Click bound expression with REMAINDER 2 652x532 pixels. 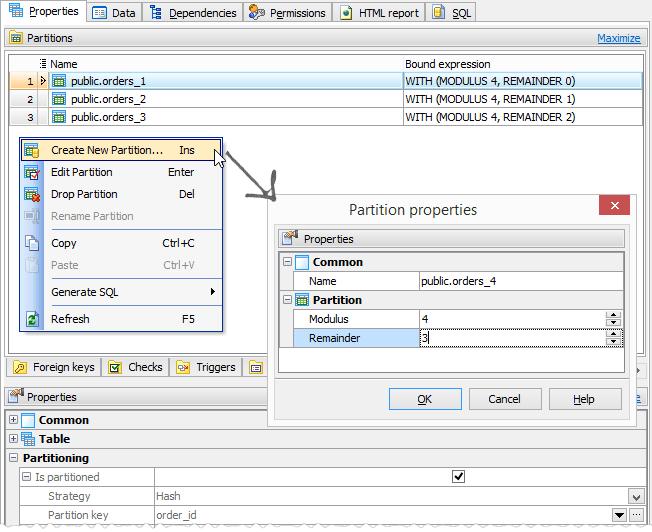(x=490, y=117)
